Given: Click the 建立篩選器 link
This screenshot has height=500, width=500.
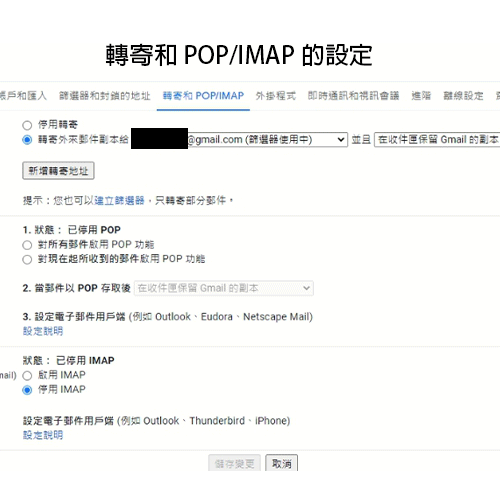Looking at the screenshot, I should (x=119, y=200).
